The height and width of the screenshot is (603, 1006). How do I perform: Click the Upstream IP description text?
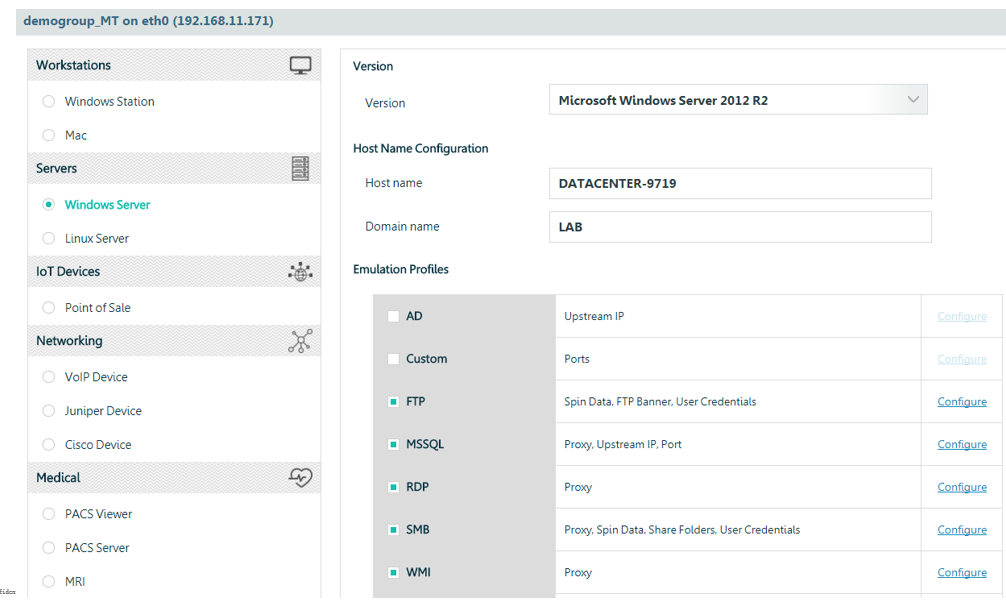tap(594, 316)
